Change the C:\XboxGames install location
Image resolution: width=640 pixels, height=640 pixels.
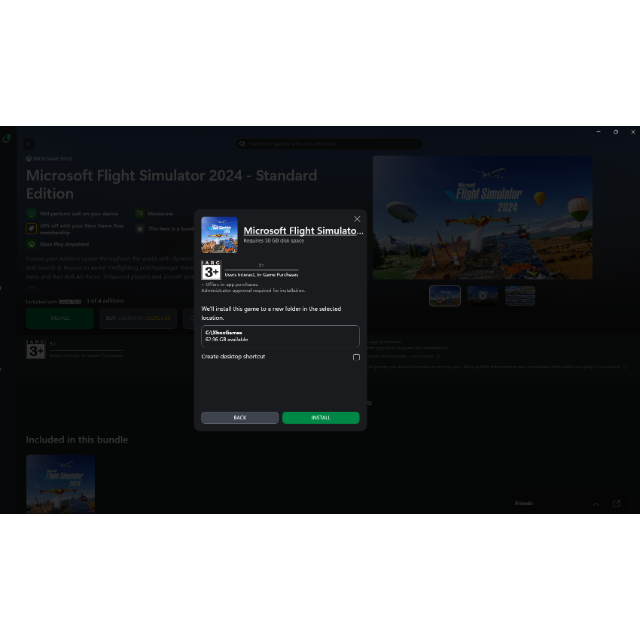pyautogui.click(x=280, y=336)
